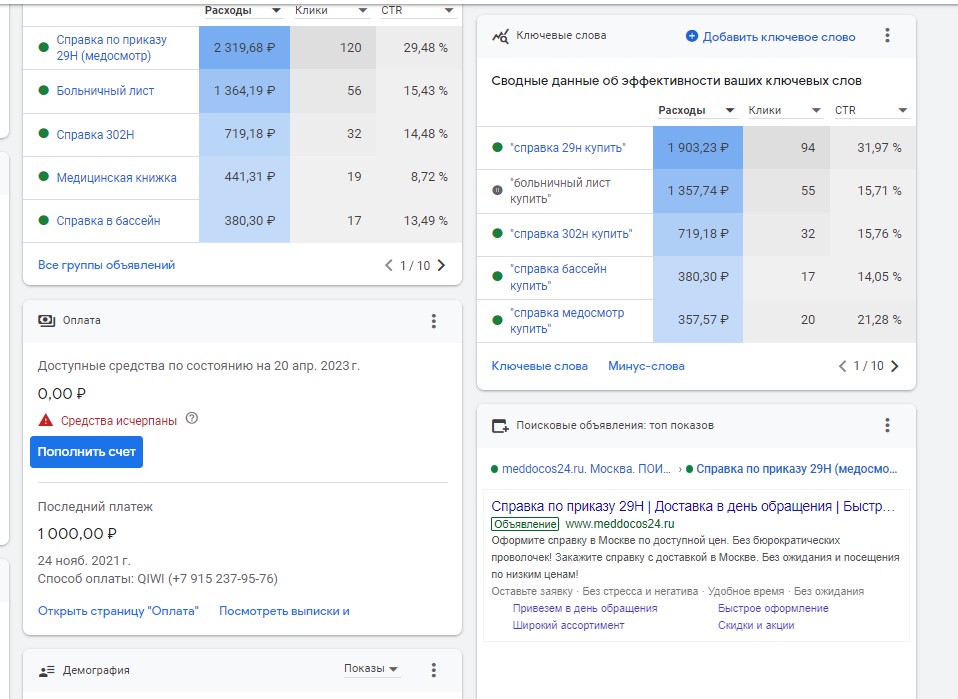
Task: Open the Ключевые слова link tab
Action: 539,366
